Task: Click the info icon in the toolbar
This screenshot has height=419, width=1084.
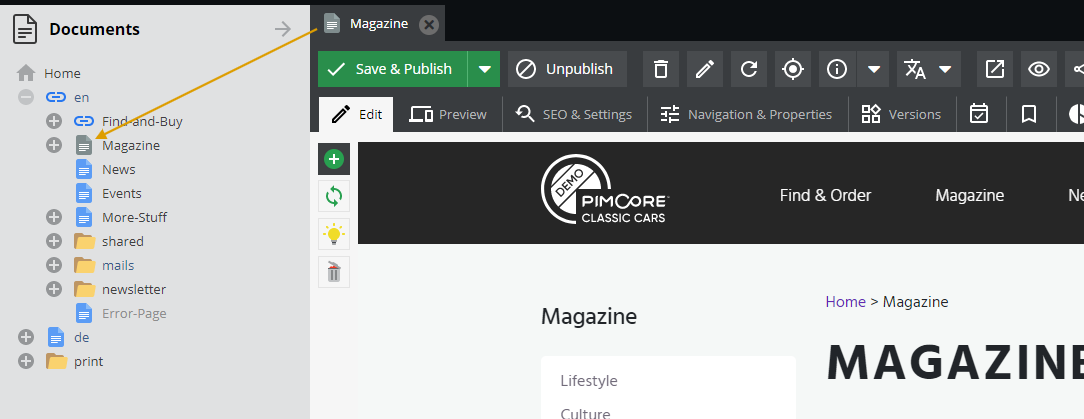Action: [x=837, y=69]
